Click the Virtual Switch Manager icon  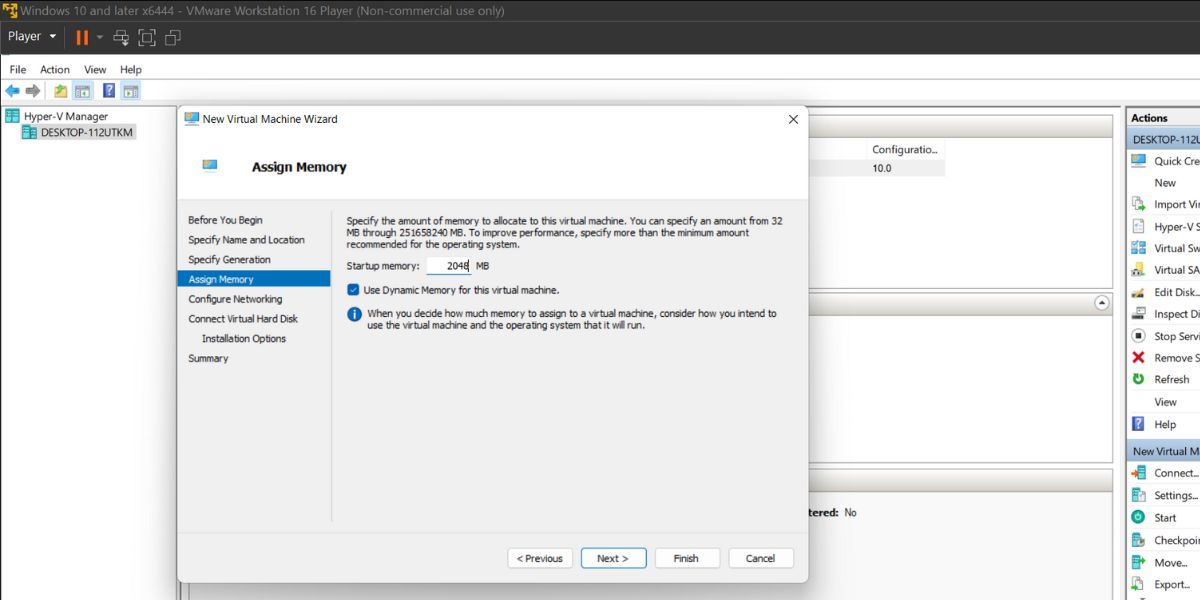[1138, 248]
